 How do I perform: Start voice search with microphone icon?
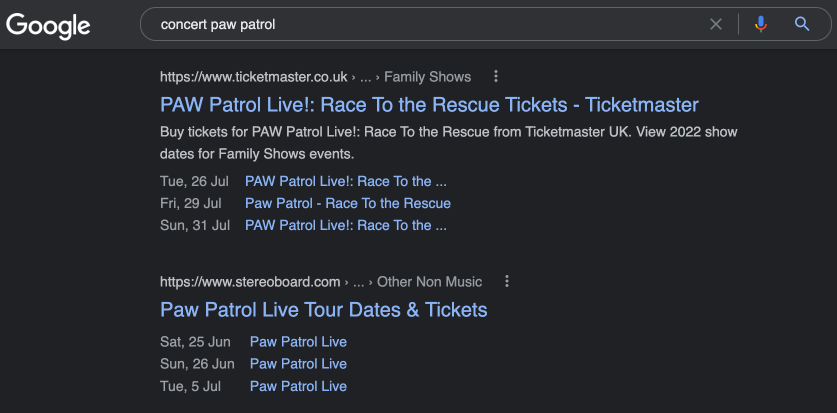761,24
